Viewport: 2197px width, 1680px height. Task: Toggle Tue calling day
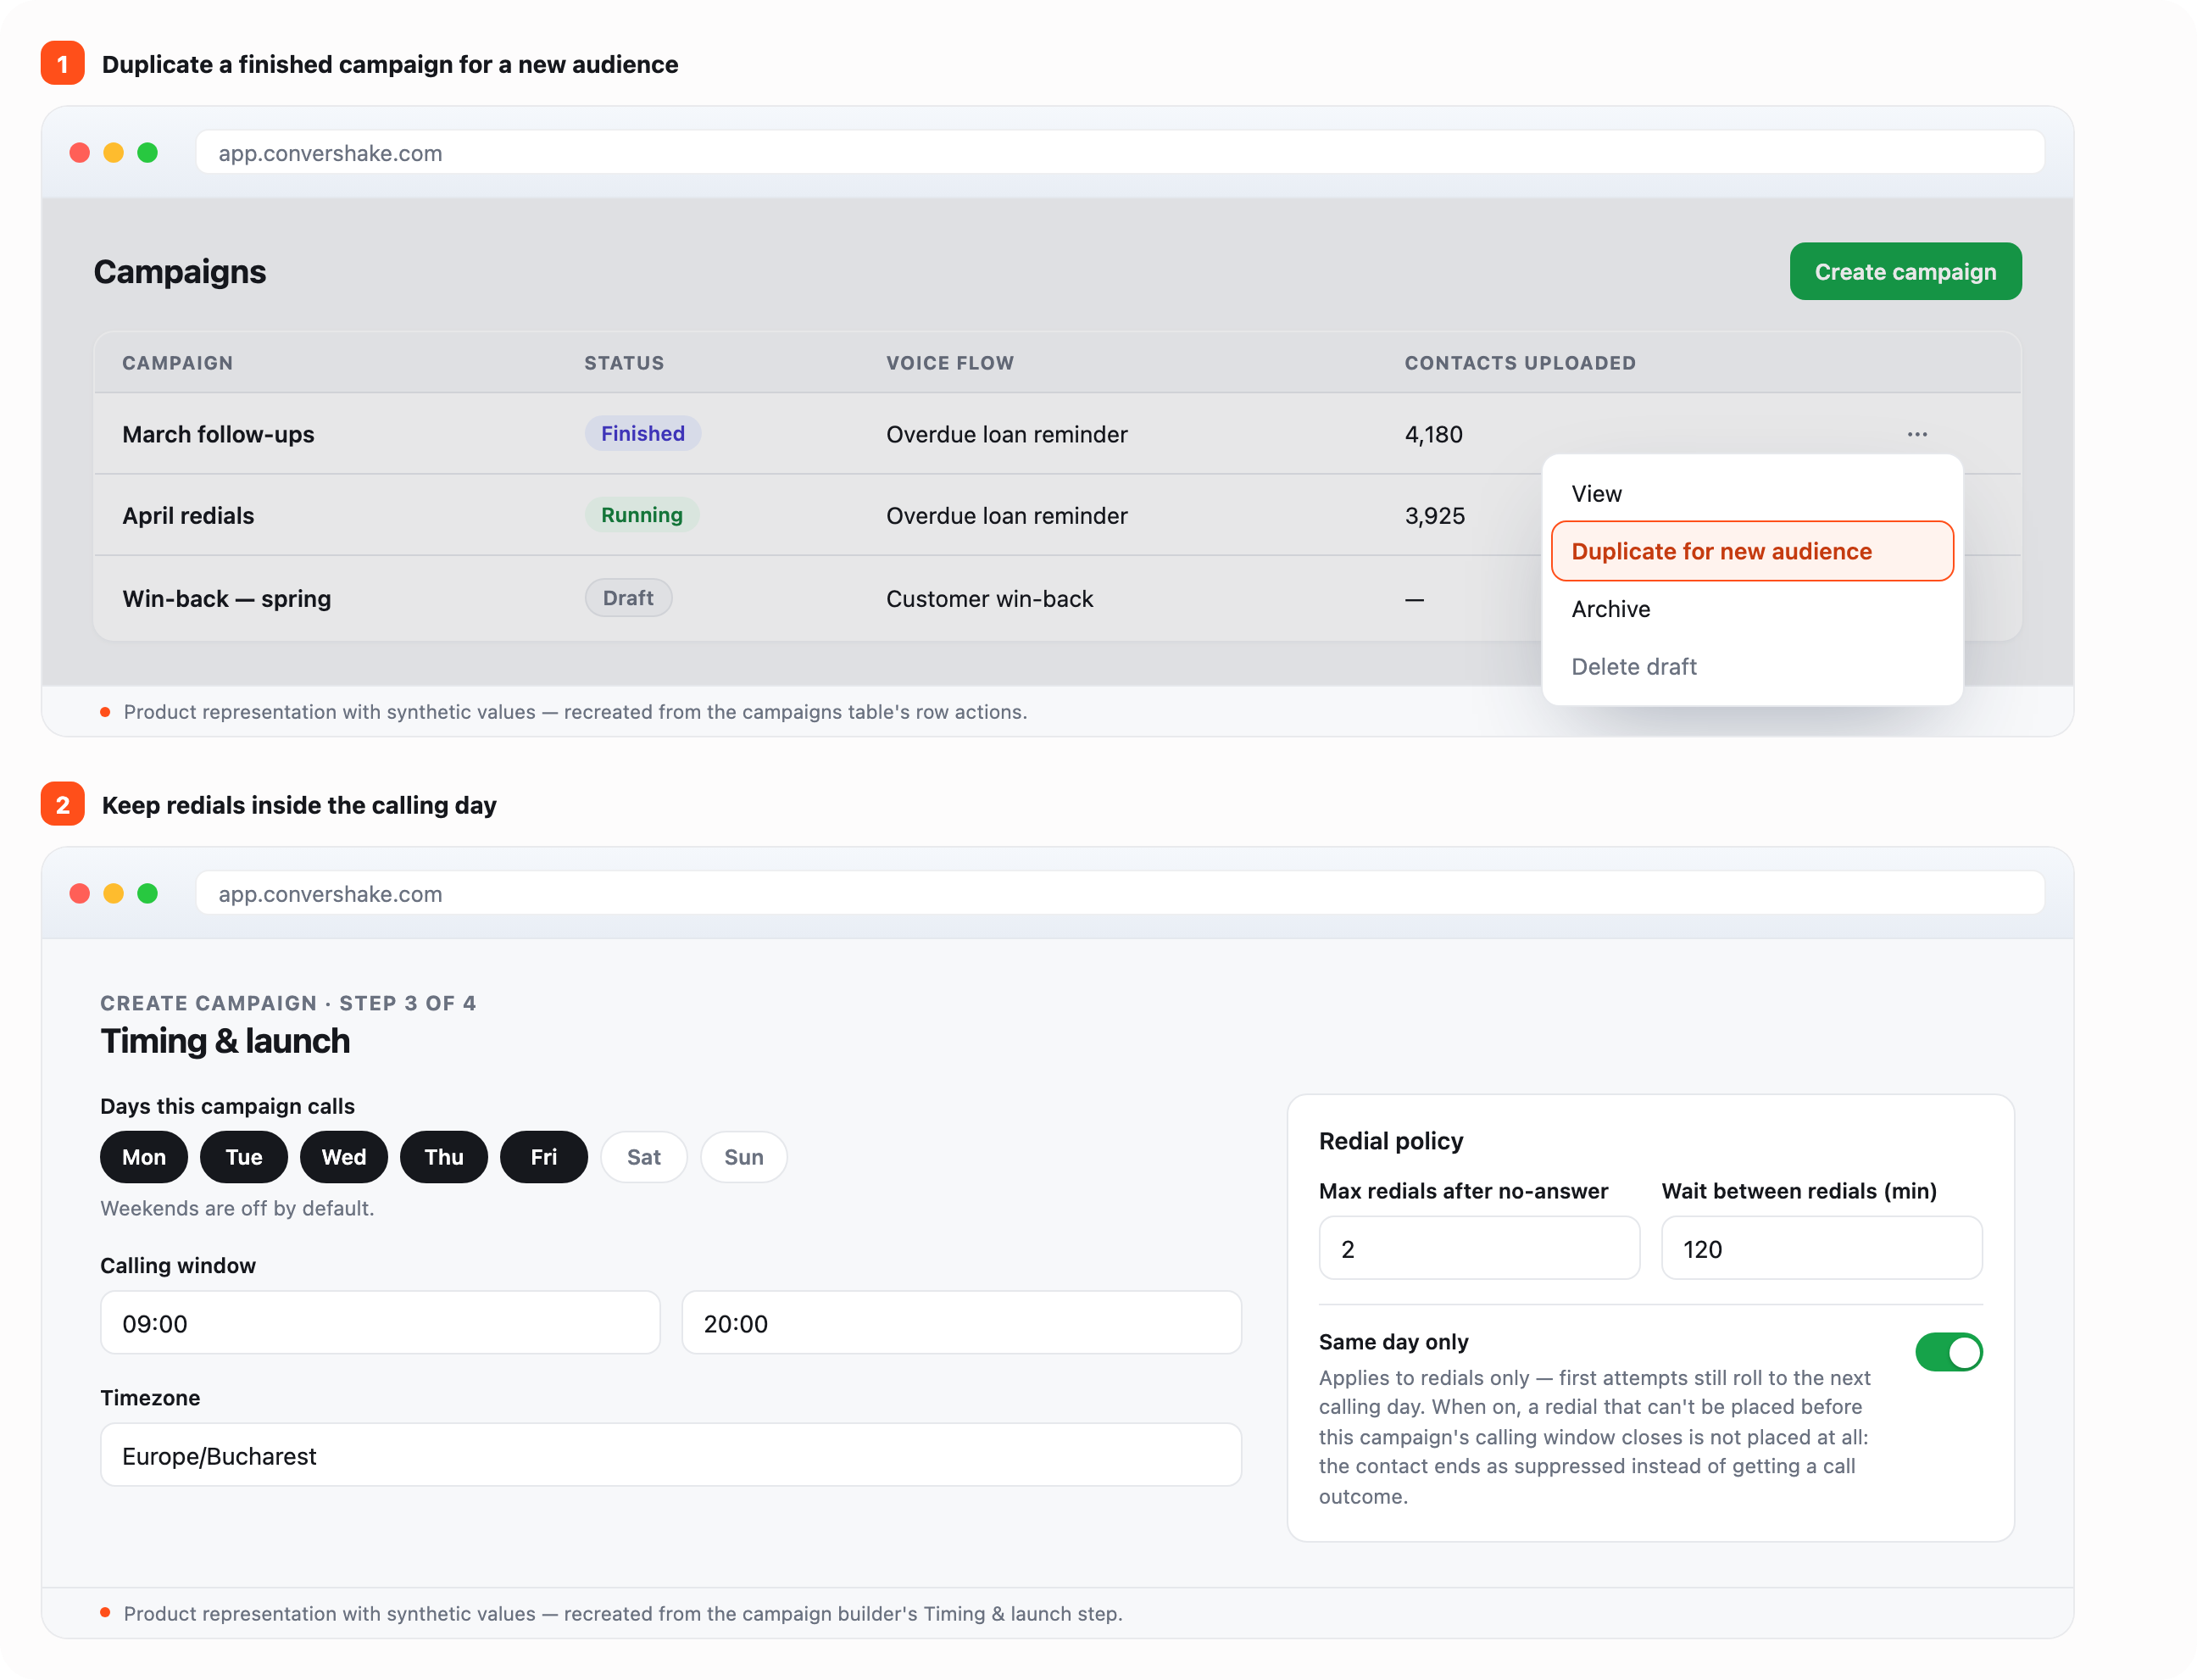point(244,1157)
